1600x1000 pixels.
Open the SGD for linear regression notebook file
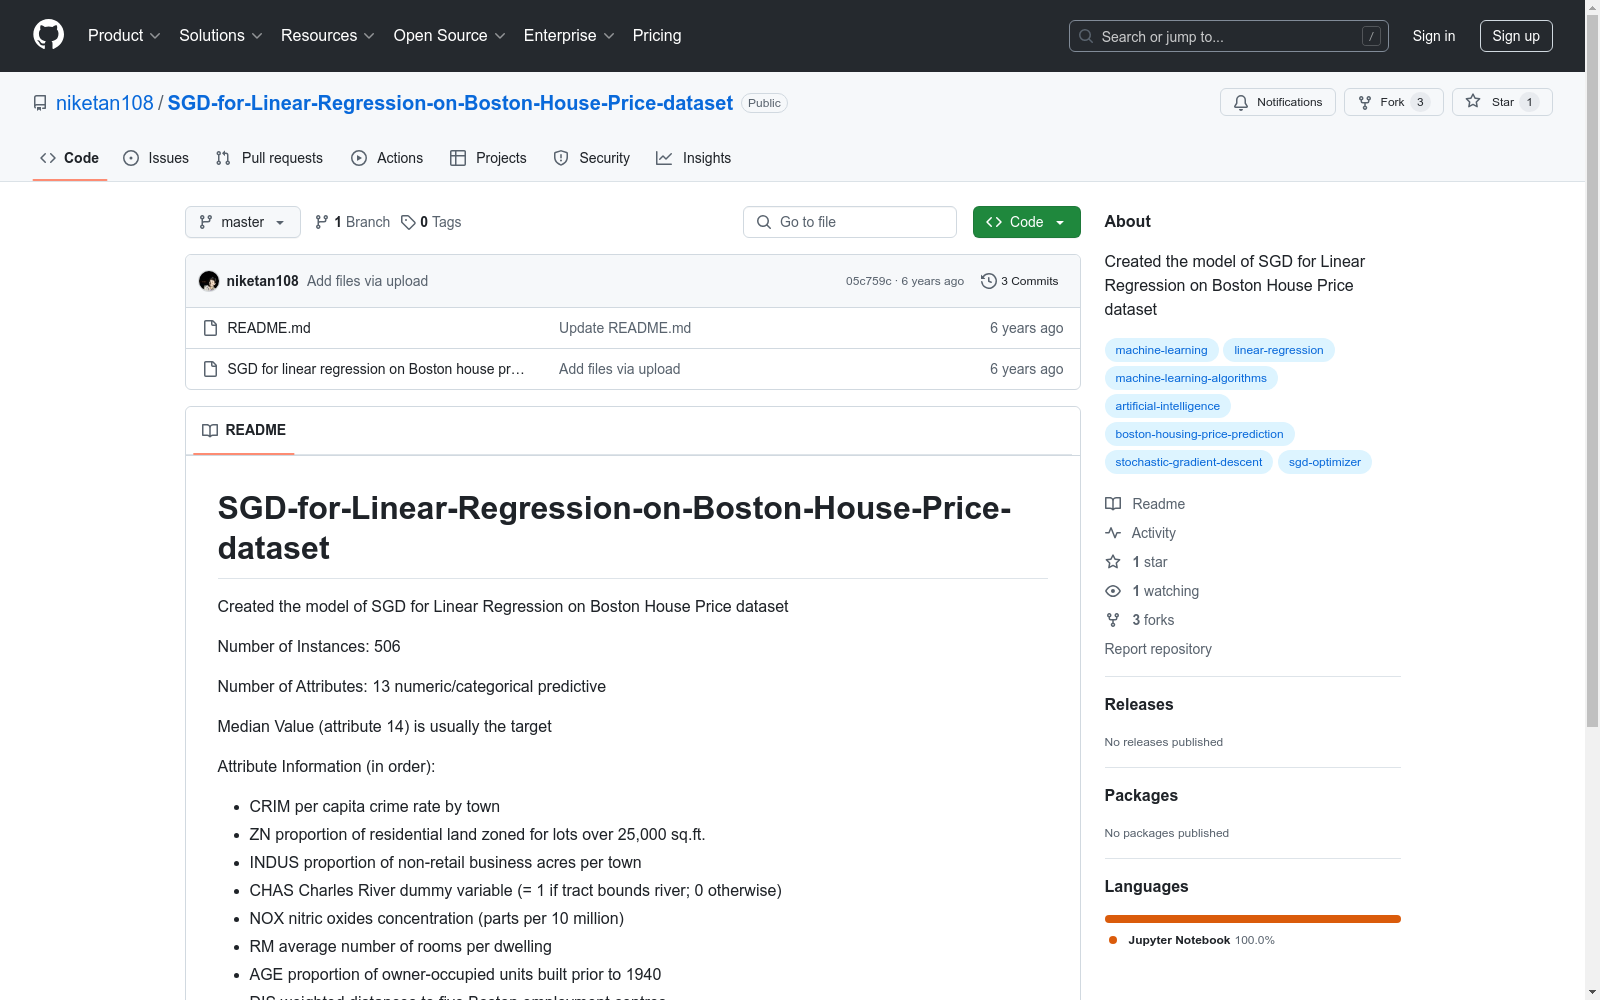coord(376,369)
